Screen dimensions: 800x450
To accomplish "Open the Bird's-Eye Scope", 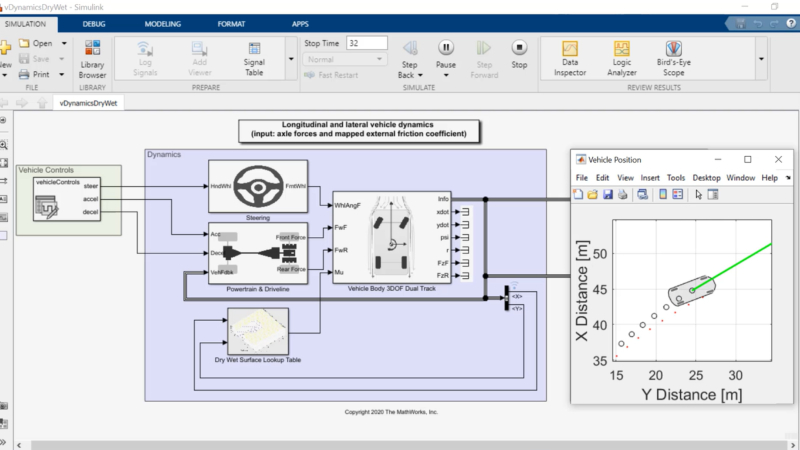I will click(x=674, y=59).
